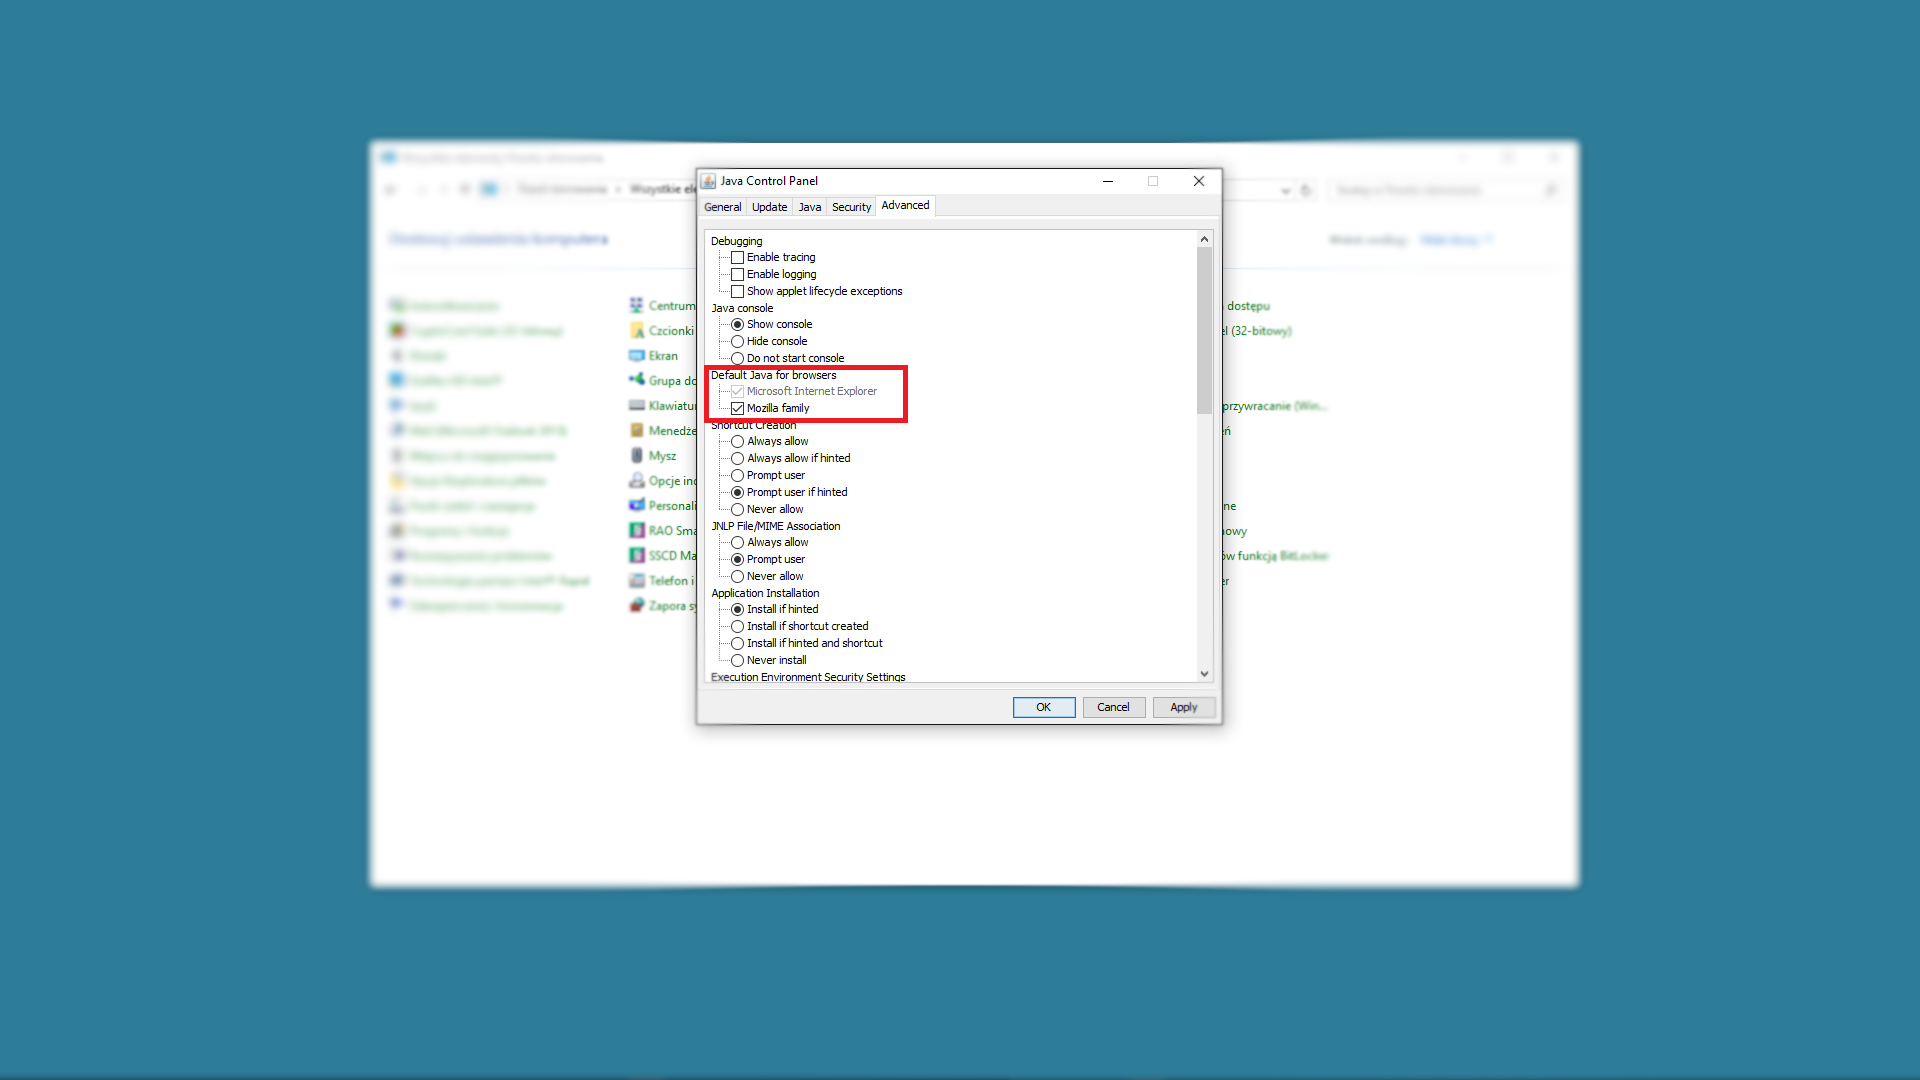Check Show applet lifecycle exceptions
1920x1080 pixels.
point(738,292)
